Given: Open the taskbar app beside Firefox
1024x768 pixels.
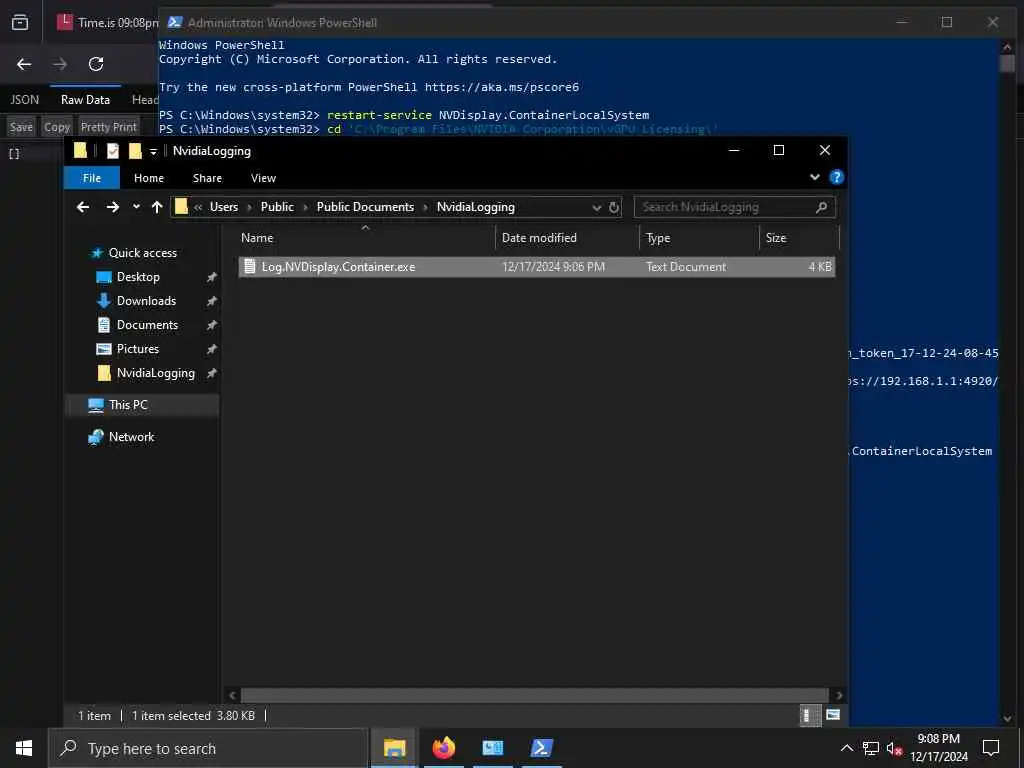Looking at the screenshot, I should coord(492,748).
